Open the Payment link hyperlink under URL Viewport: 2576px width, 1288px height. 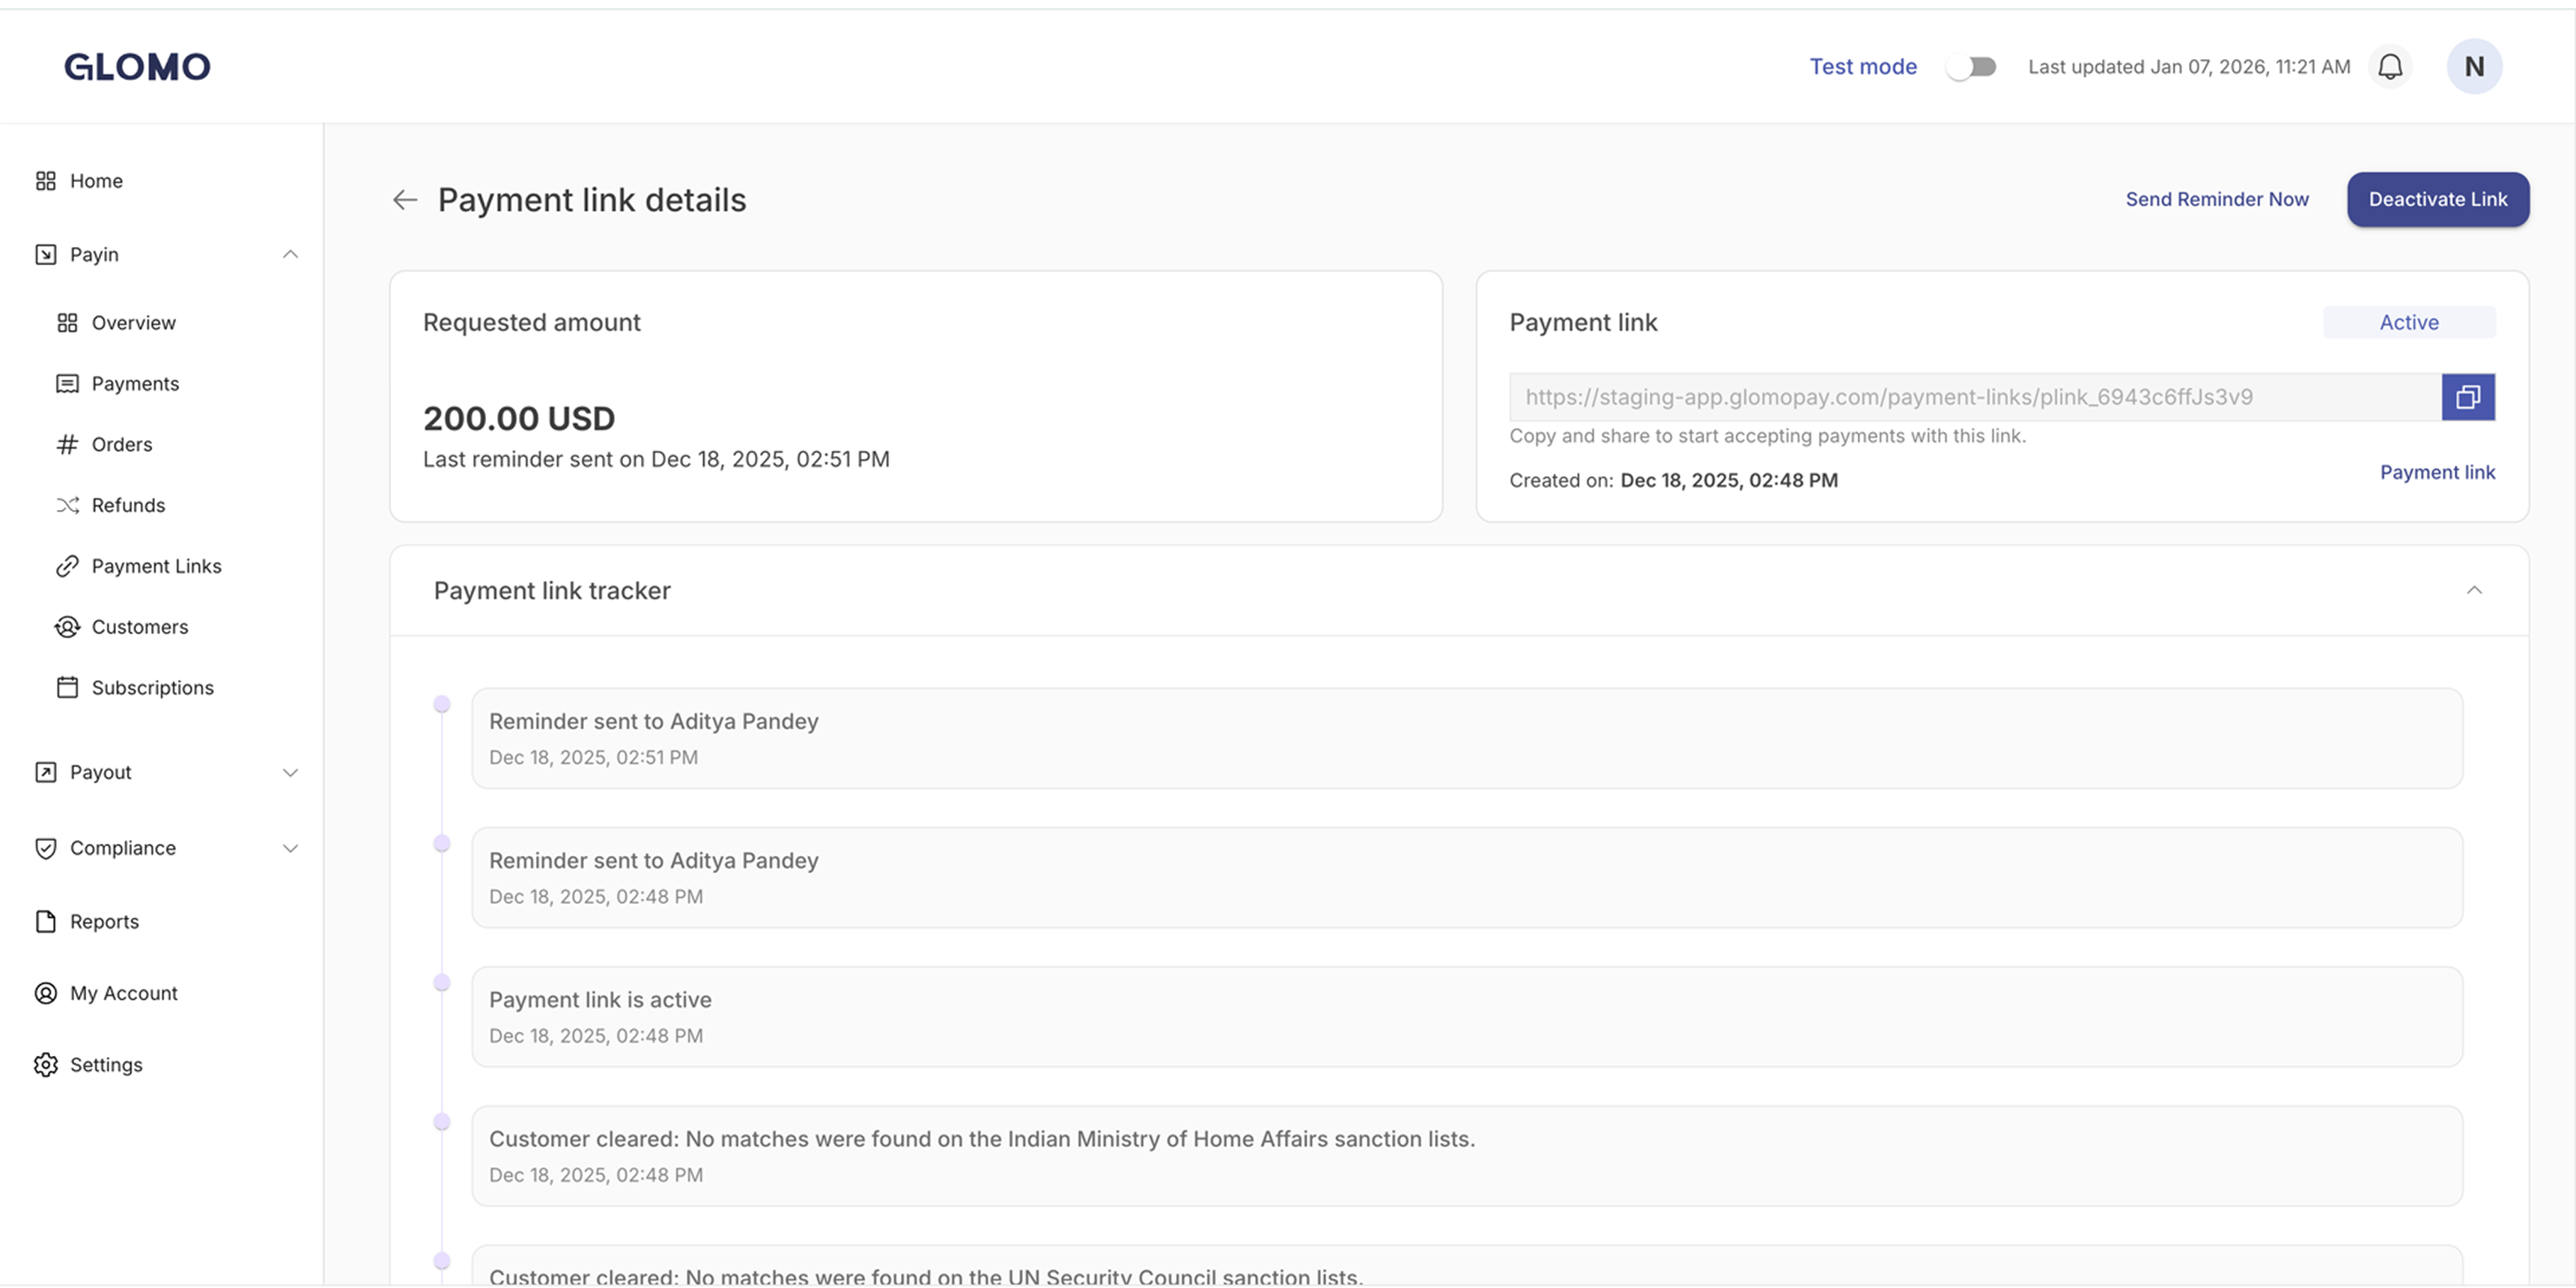pyautogui.click(x=2436, y=472)
